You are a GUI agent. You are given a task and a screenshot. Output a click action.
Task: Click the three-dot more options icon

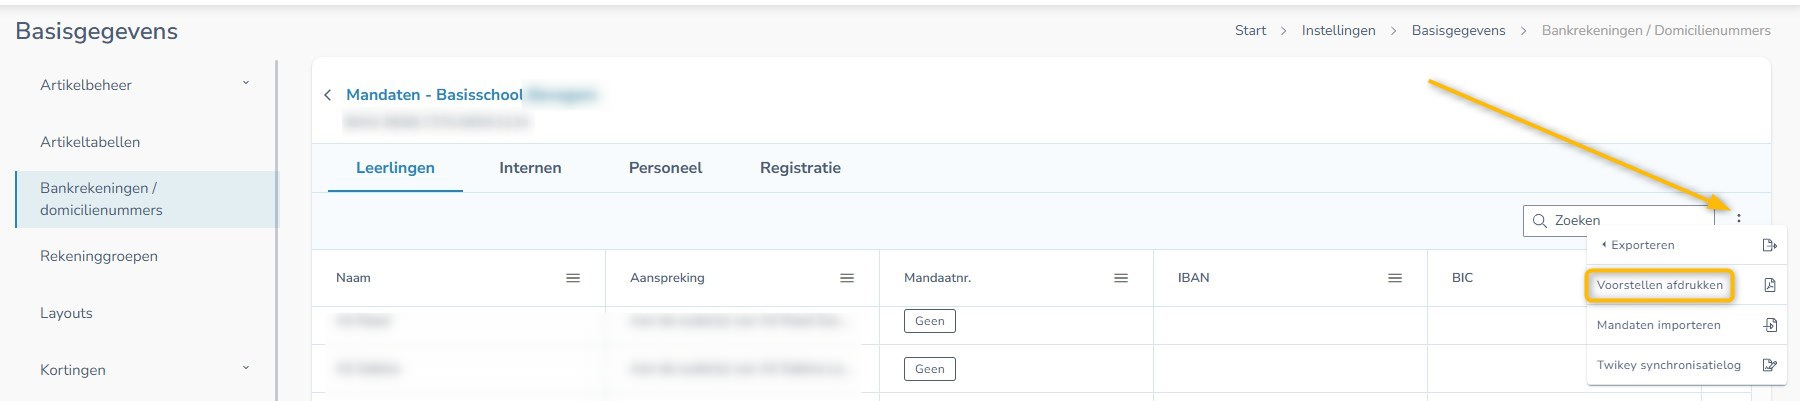1739,219
